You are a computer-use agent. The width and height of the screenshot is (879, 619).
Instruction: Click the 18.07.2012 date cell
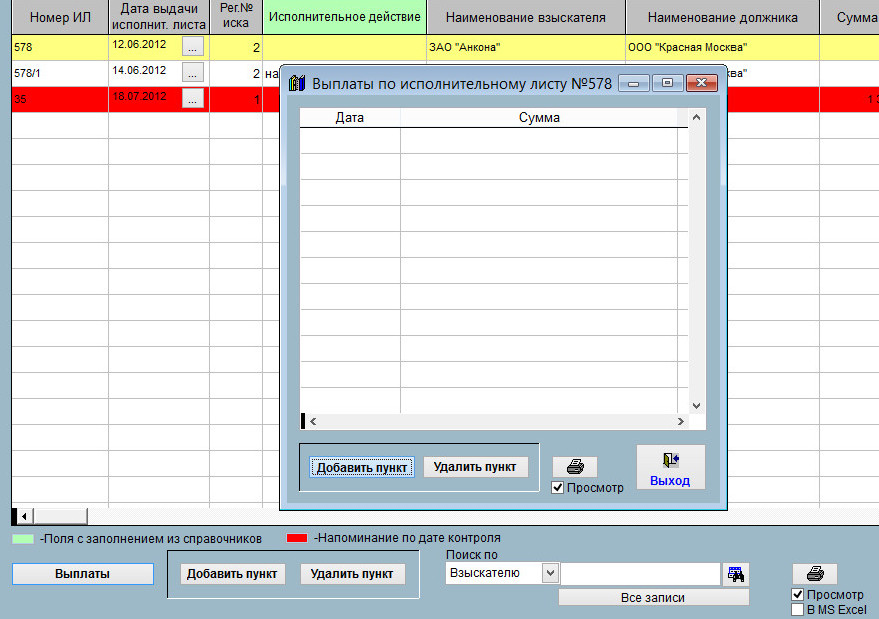point(140,96)
